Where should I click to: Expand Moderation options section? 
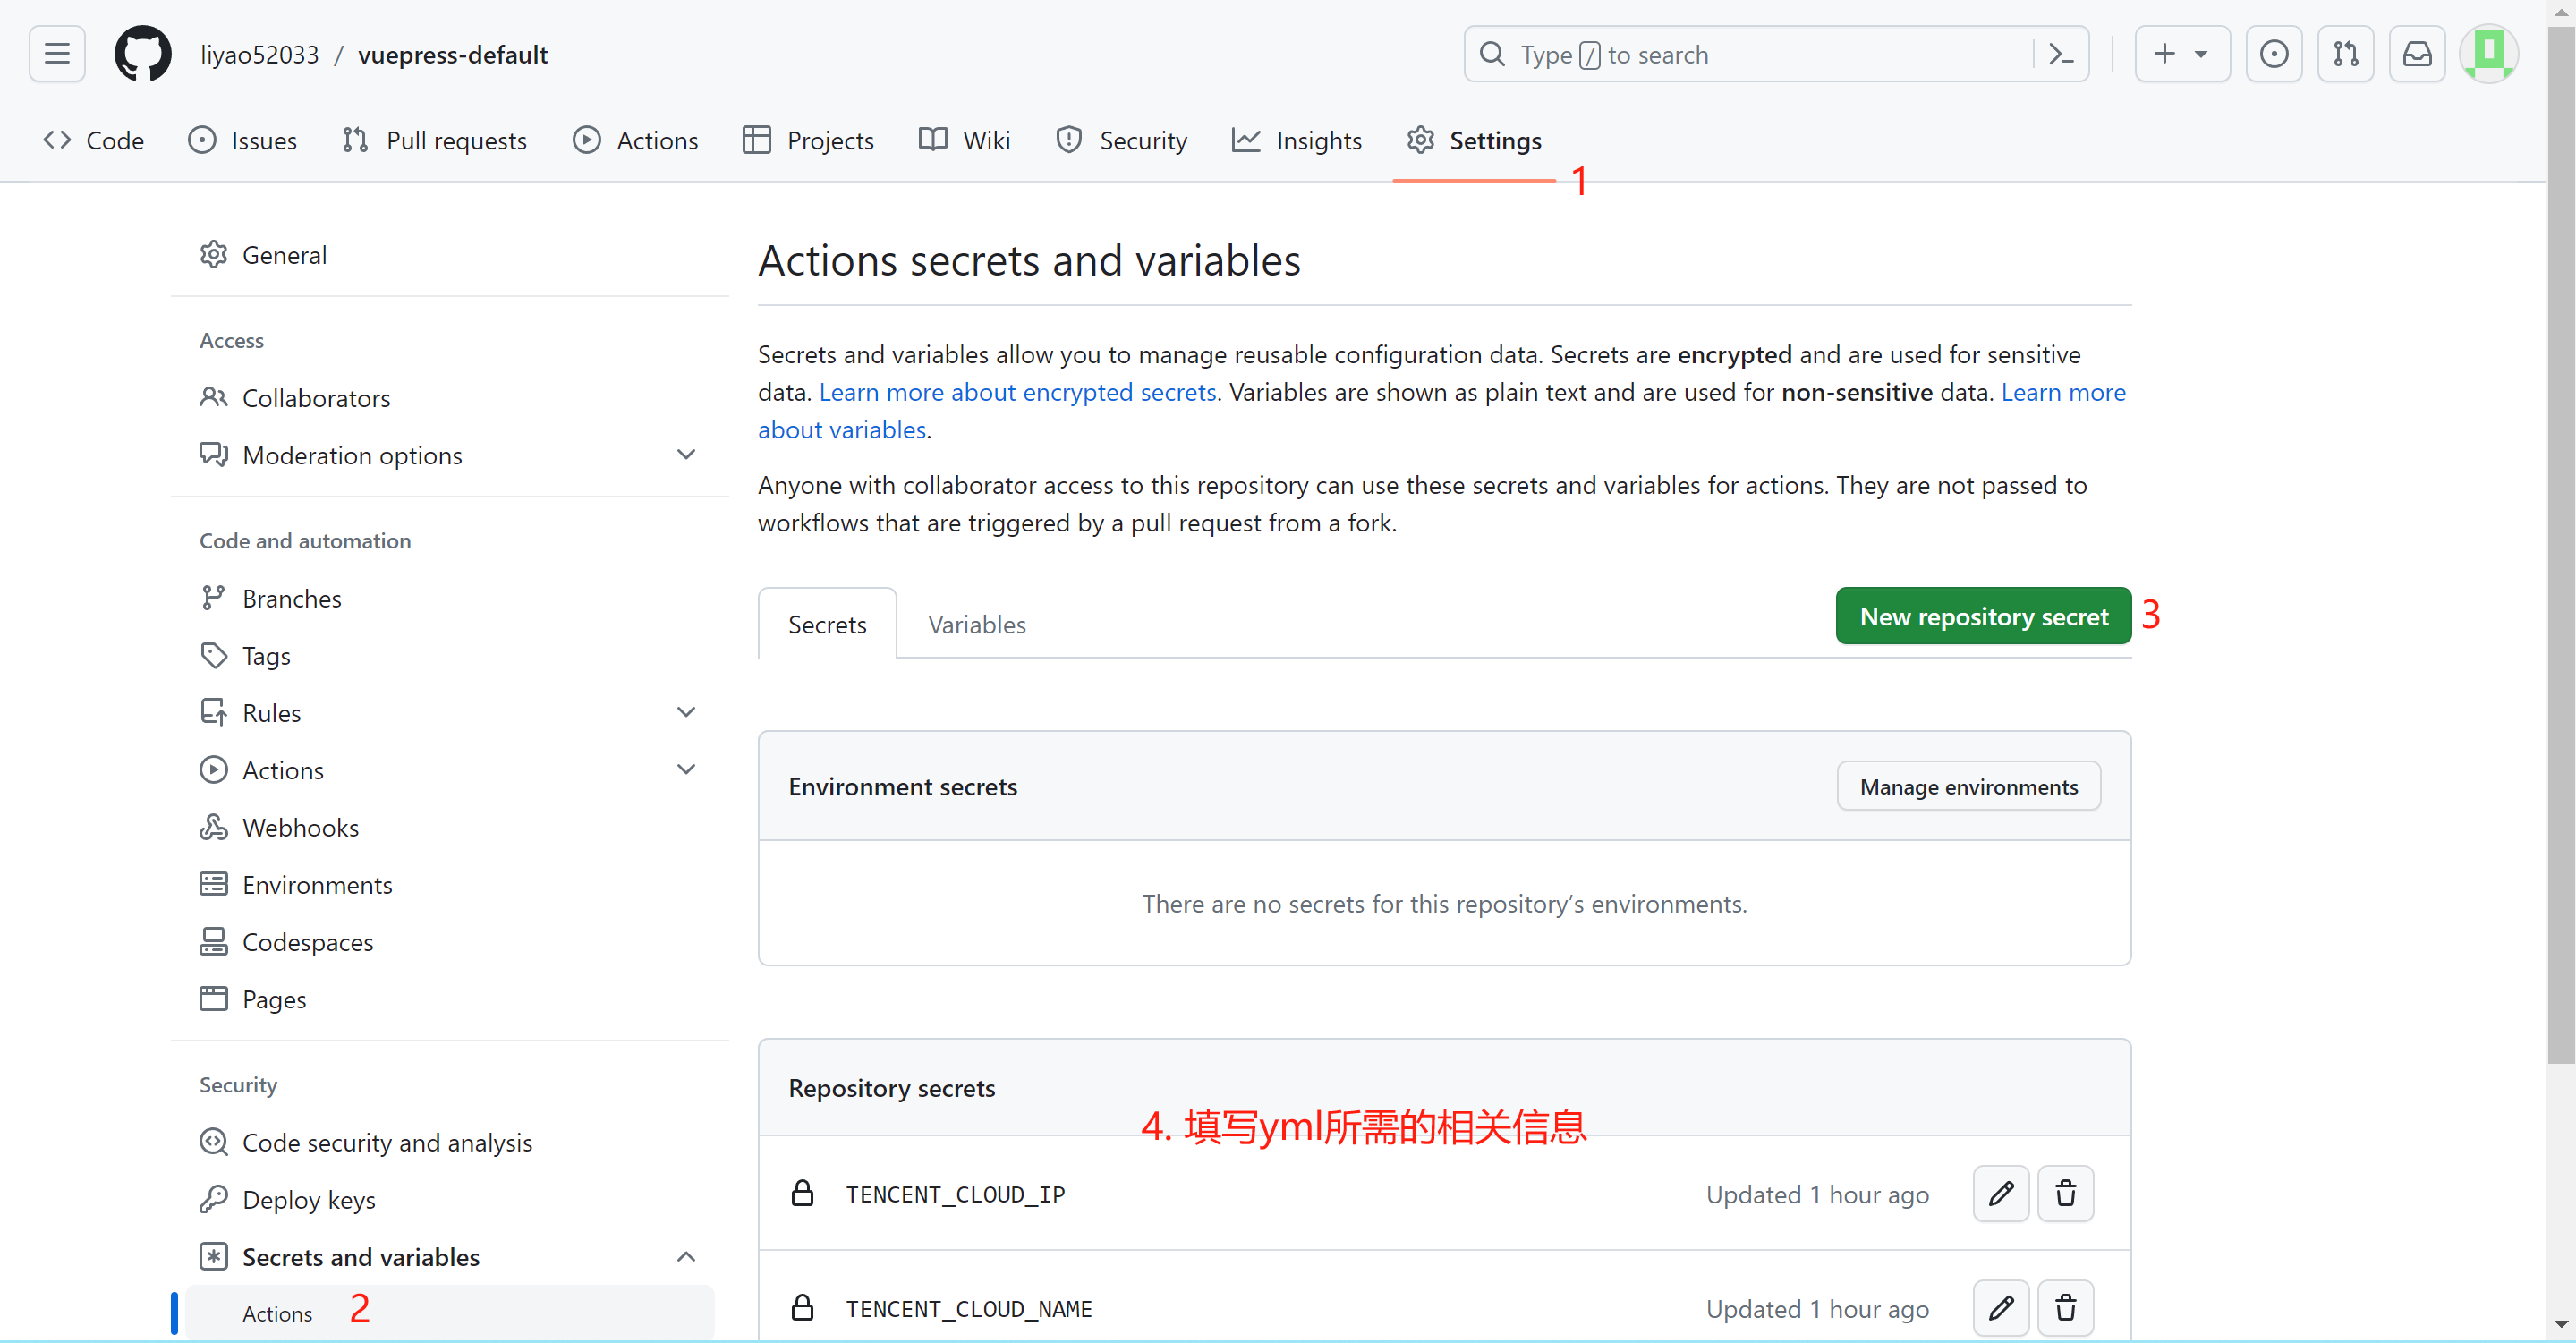tap(686, 455)
